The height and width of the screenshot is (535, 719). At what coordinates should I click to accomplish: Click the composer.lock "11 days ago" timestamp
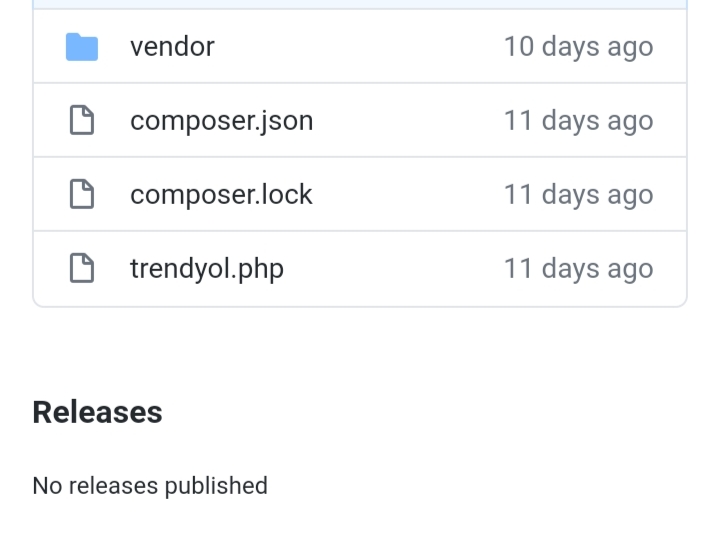click(578, 195)
